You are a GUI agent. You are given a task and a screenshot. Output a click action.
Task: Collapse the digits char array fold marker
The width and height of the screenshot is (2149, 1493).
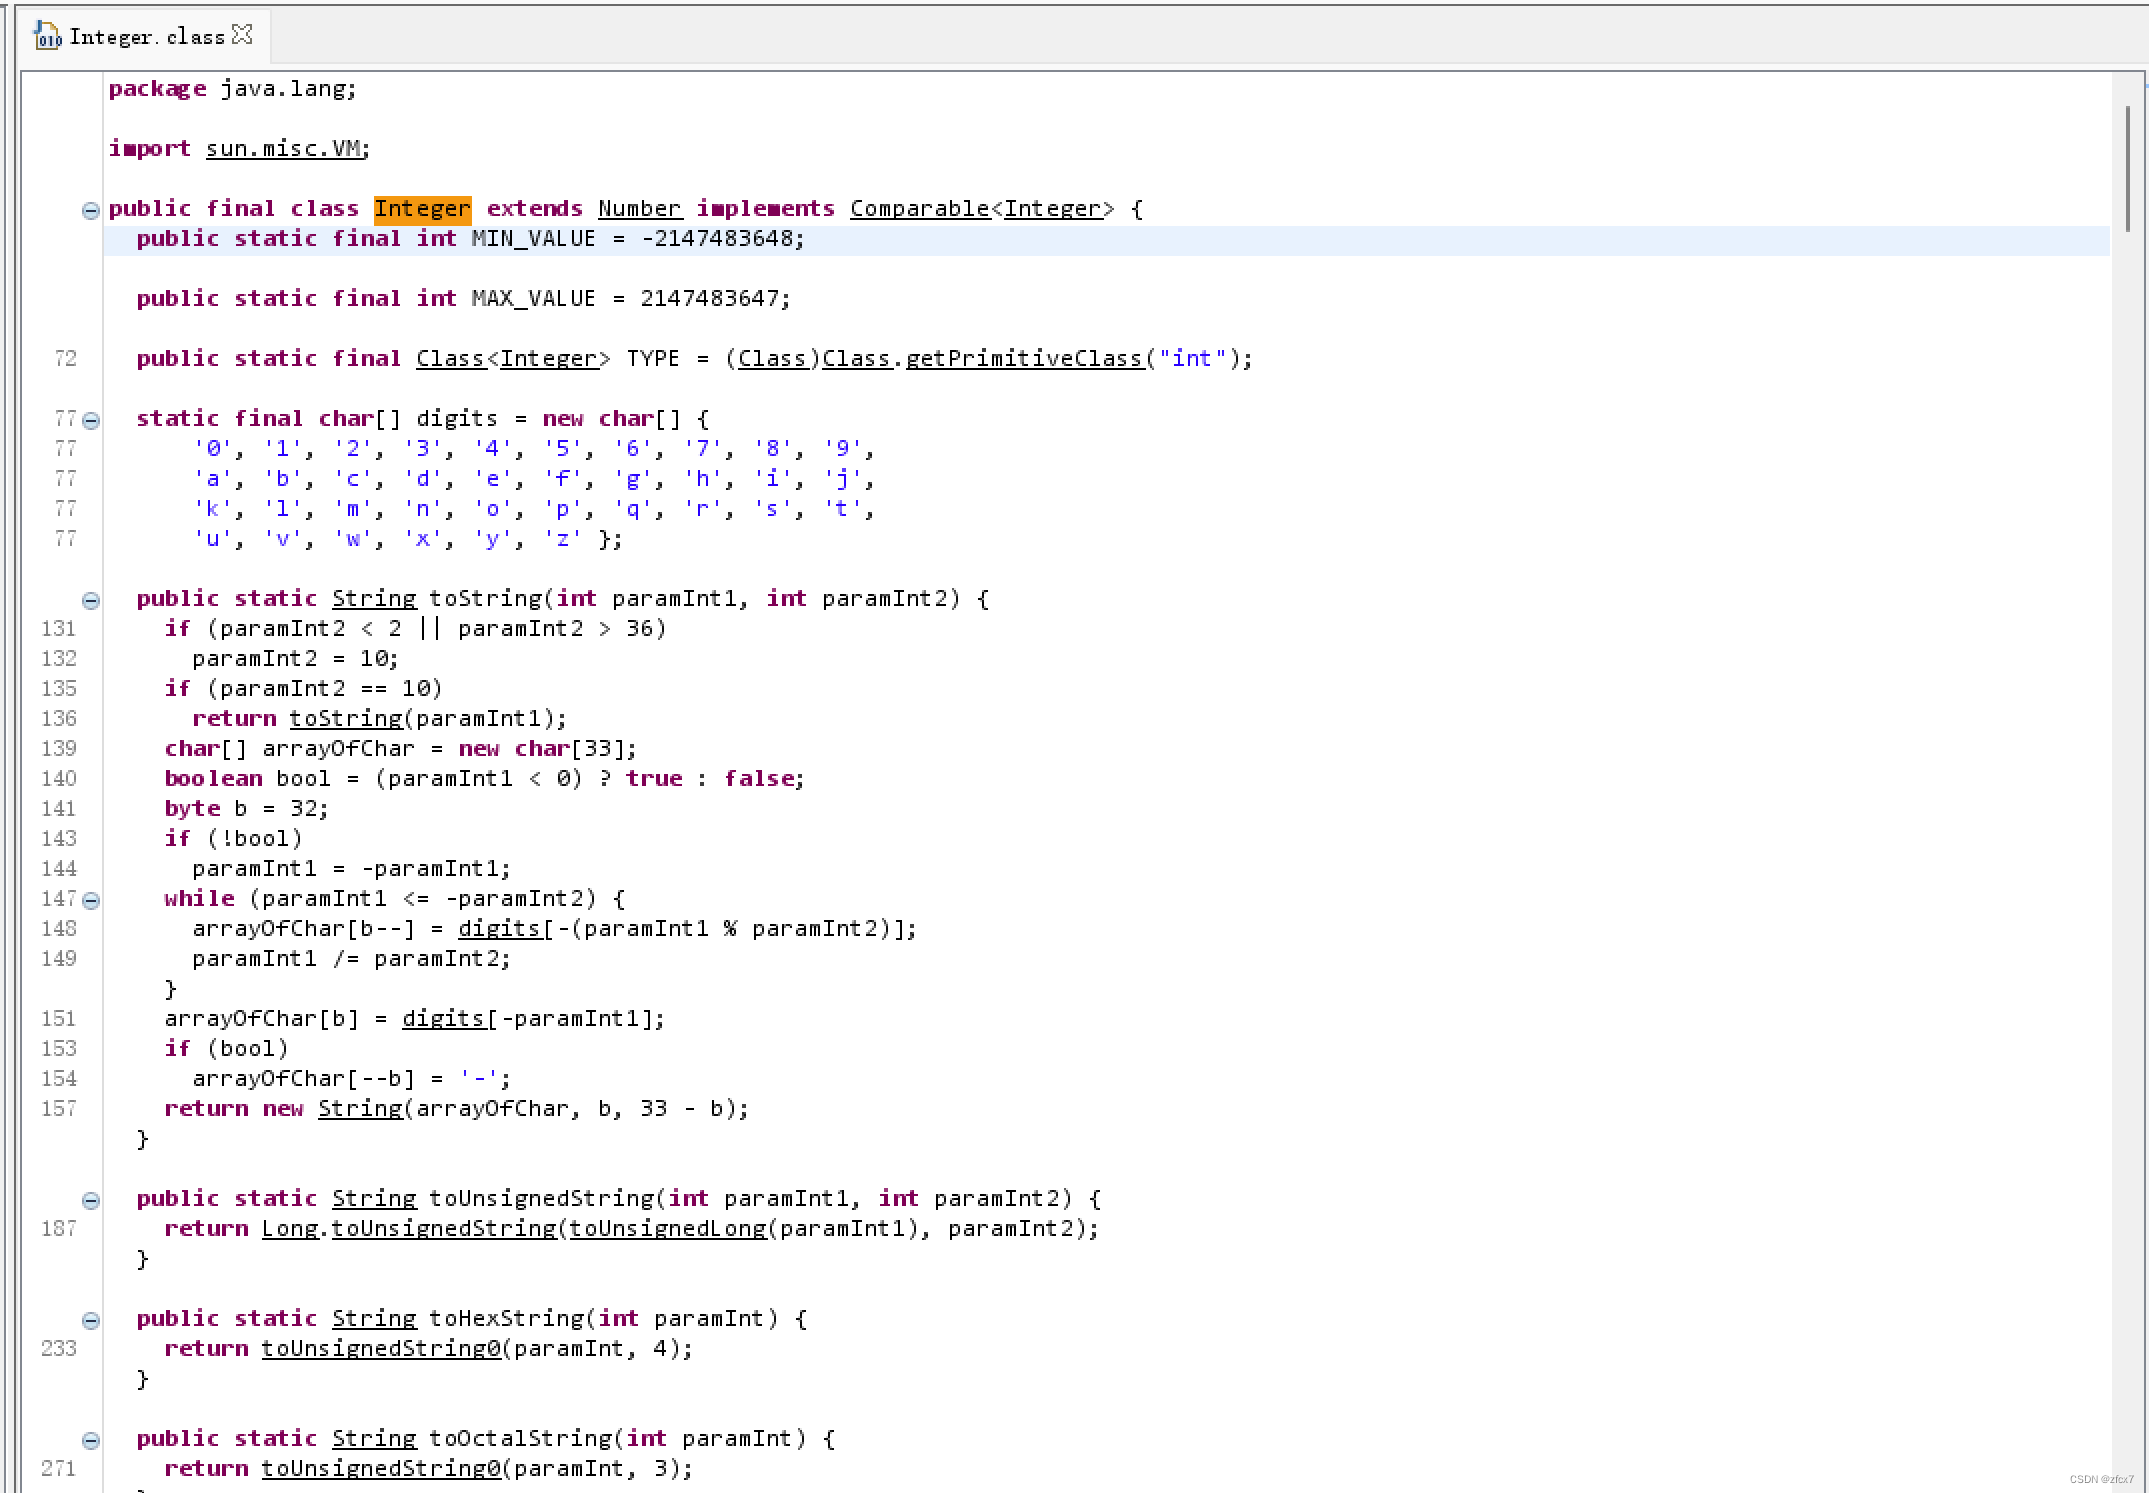click(91, 421)
